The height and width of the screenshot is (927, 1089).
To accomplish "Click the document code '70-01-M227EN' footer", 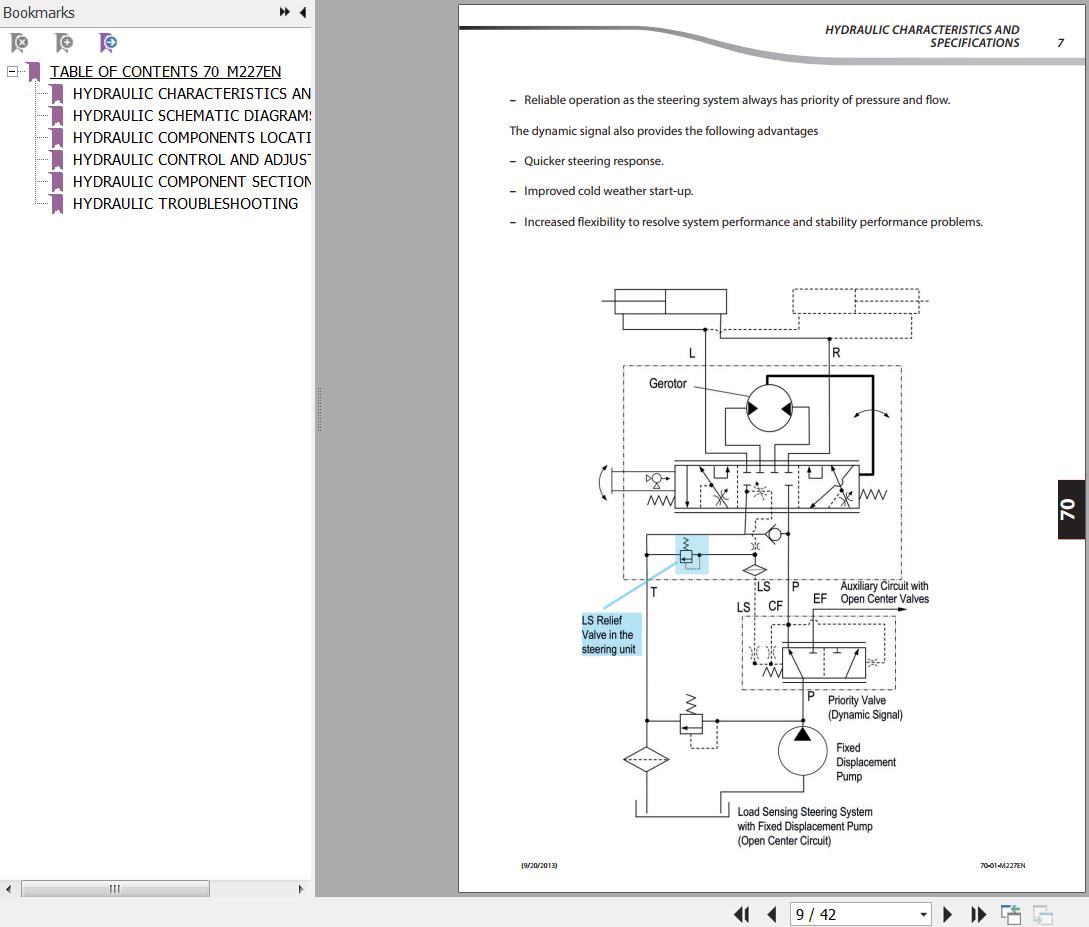I will pos(1002,866).
